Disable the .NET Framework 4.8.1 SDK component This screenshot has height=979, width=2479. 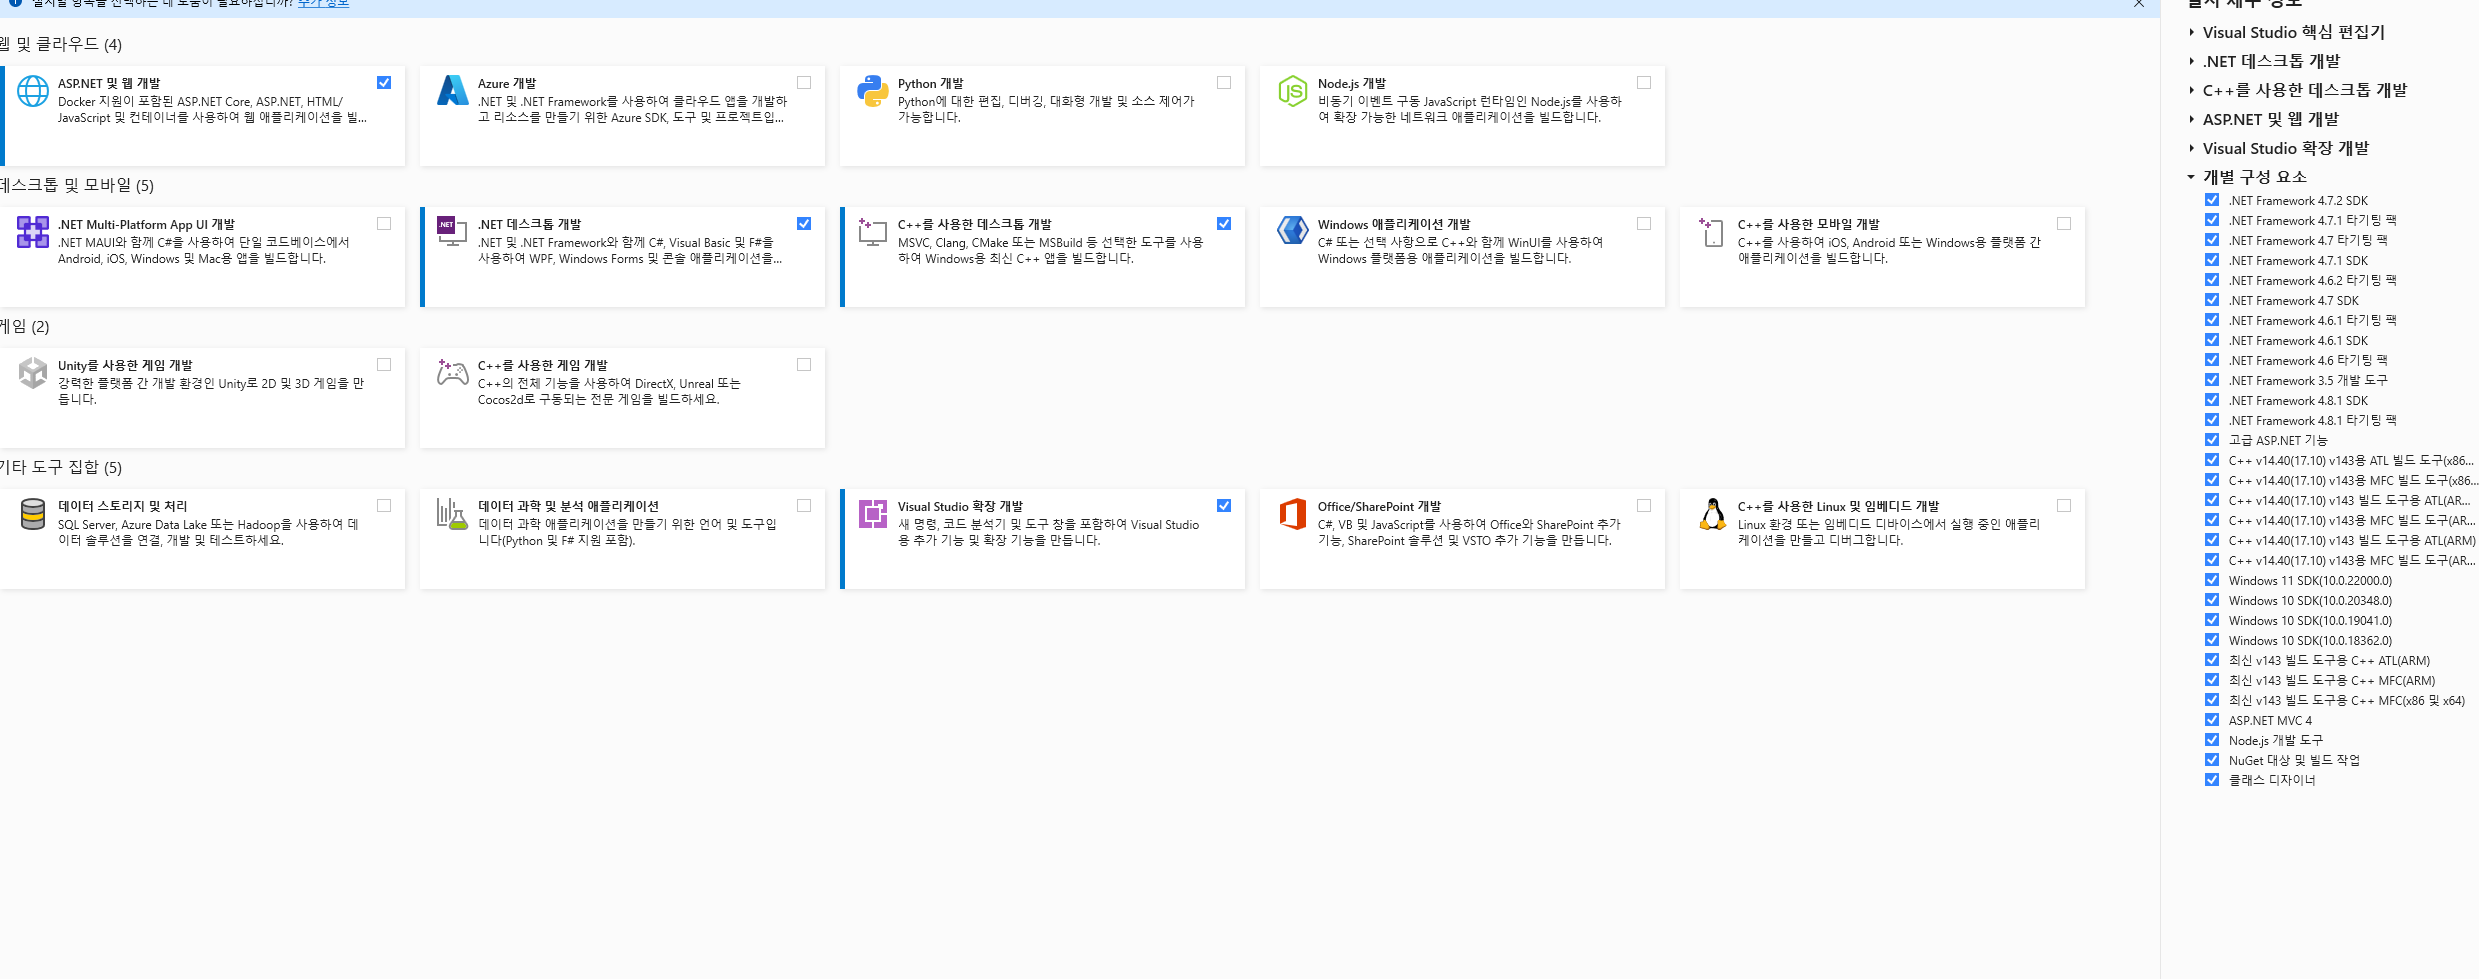(x=2211, y=399)
